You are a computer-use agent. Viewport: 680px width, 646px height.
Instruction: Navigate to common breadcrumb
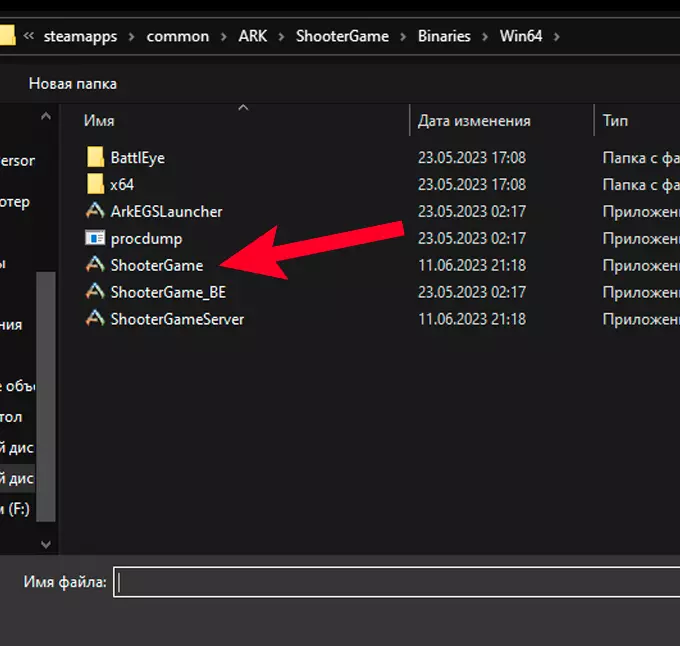pos(178,36)
